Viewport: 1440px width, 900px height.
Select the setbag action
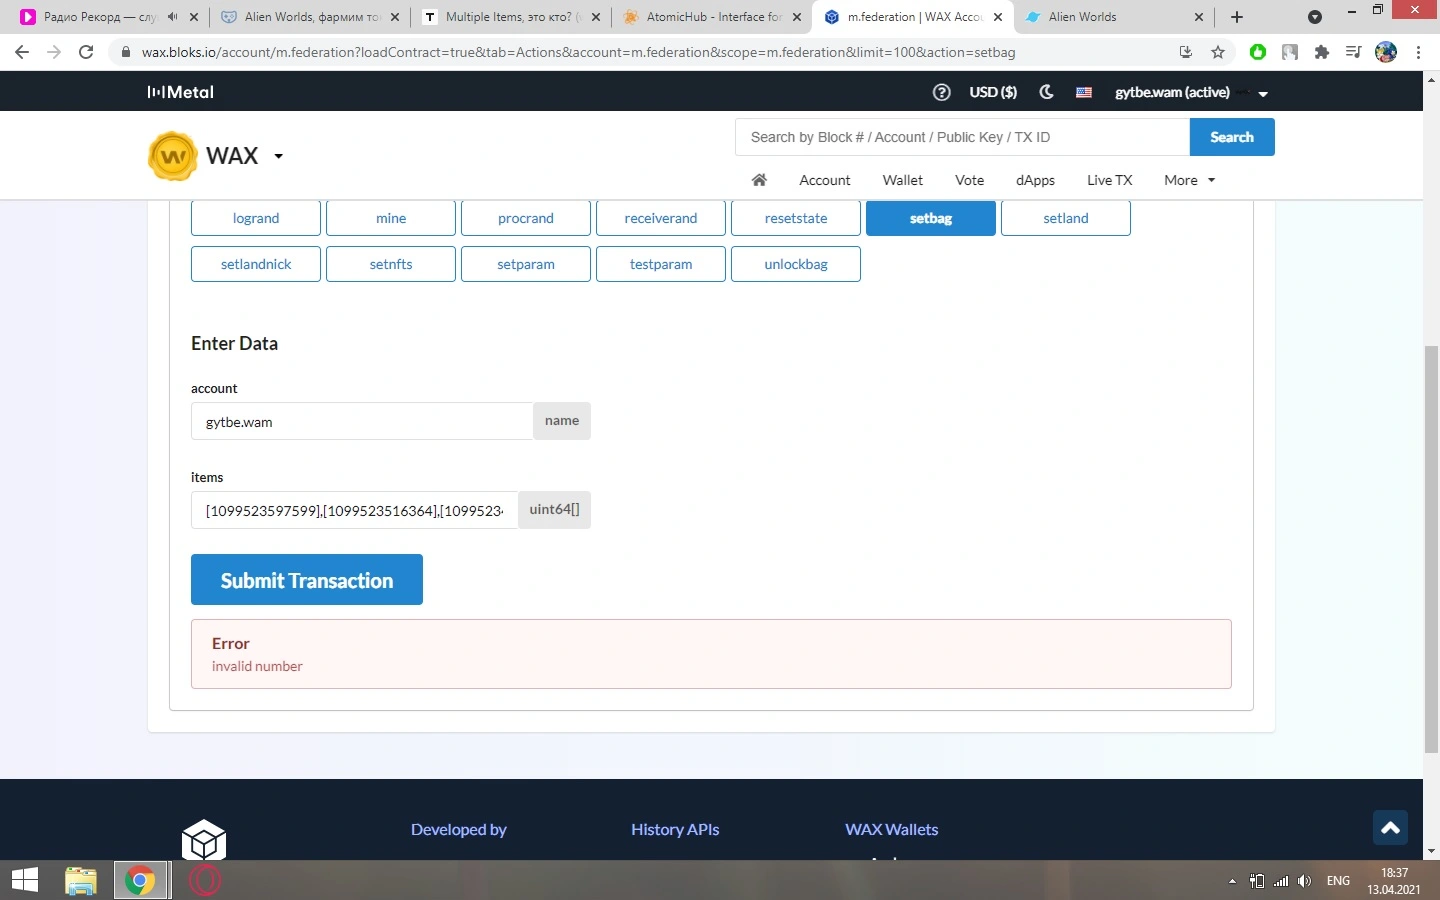(931, 218)
